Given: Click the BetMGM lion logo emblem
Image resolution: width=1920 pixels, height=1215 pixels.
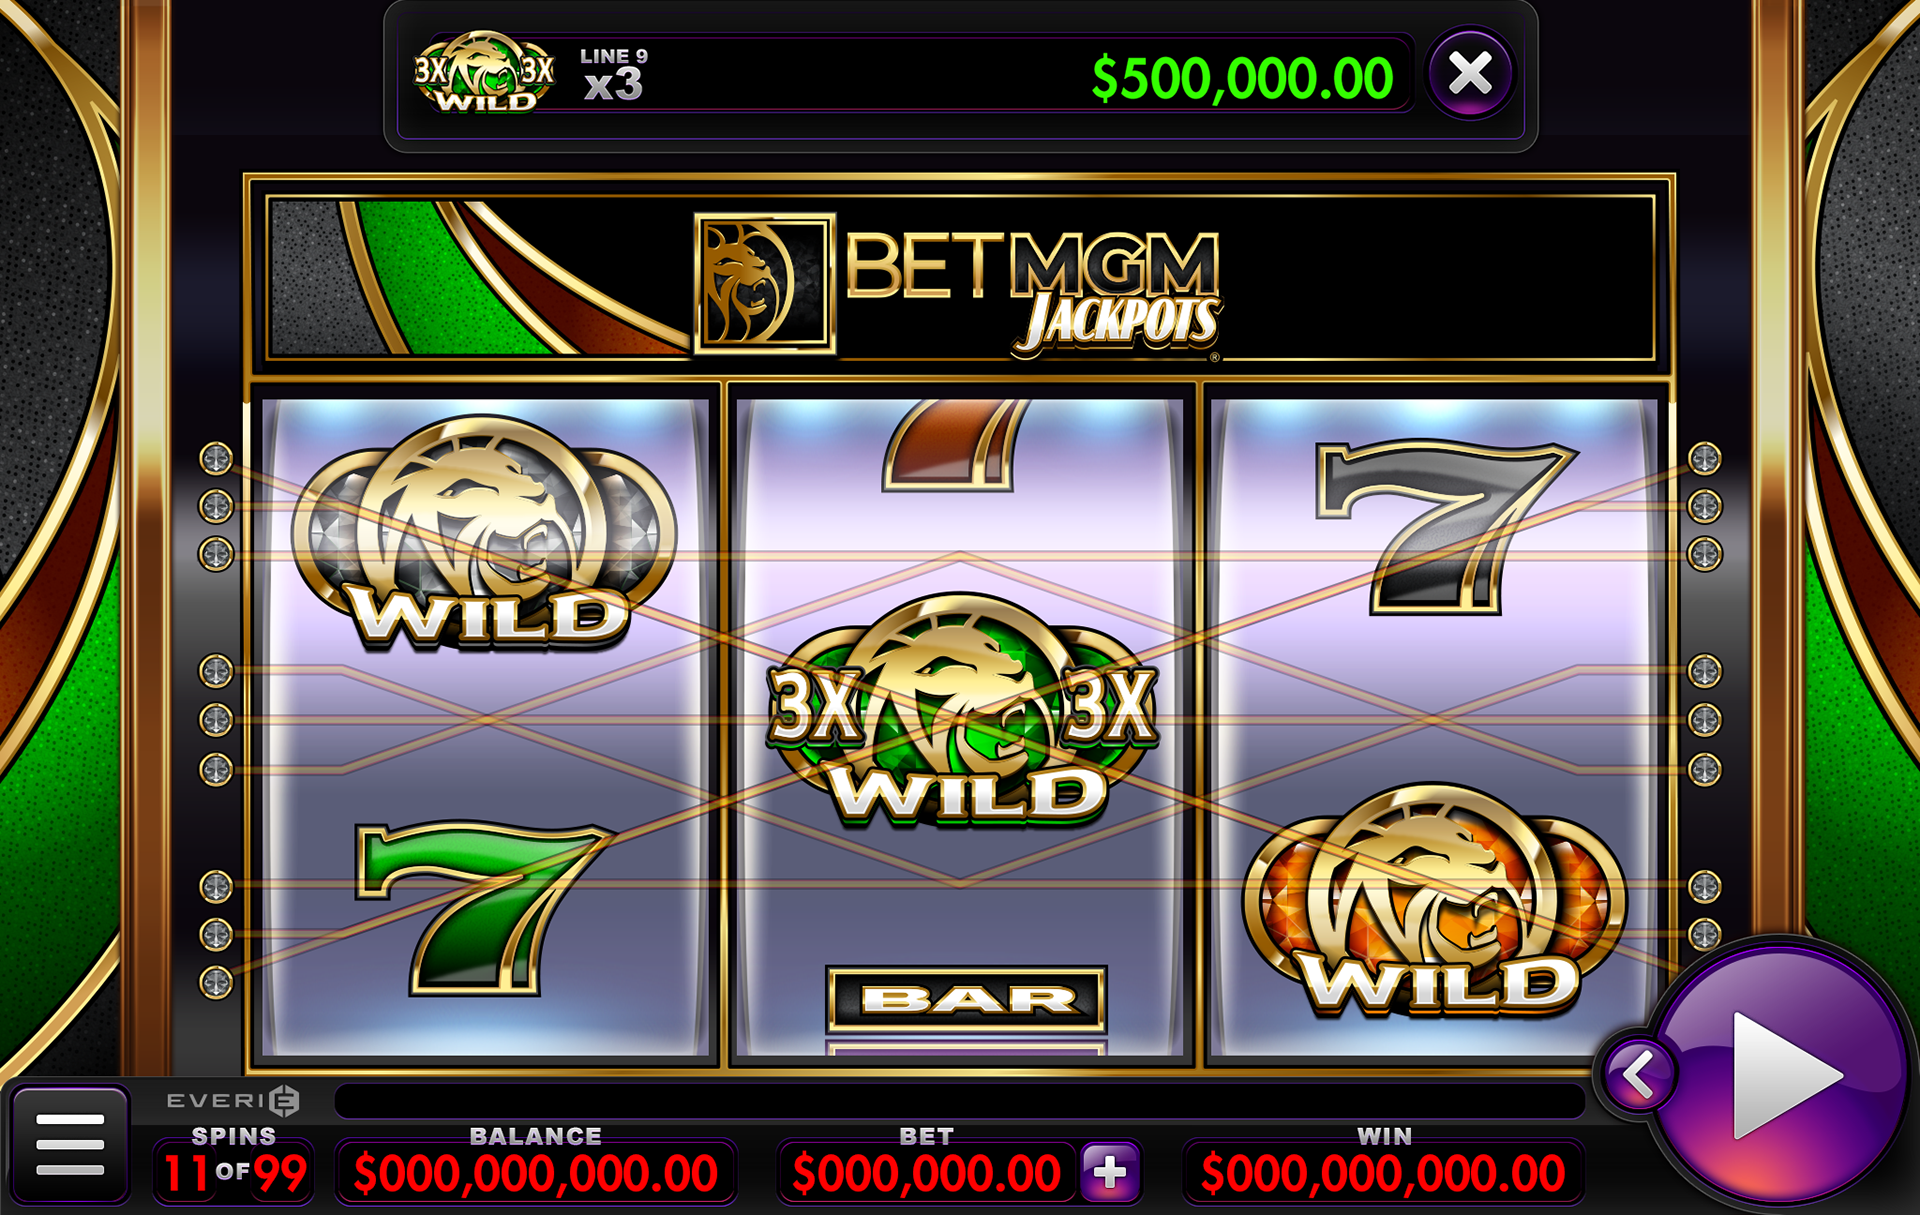Looking at the screenshot, I should 765,283.
